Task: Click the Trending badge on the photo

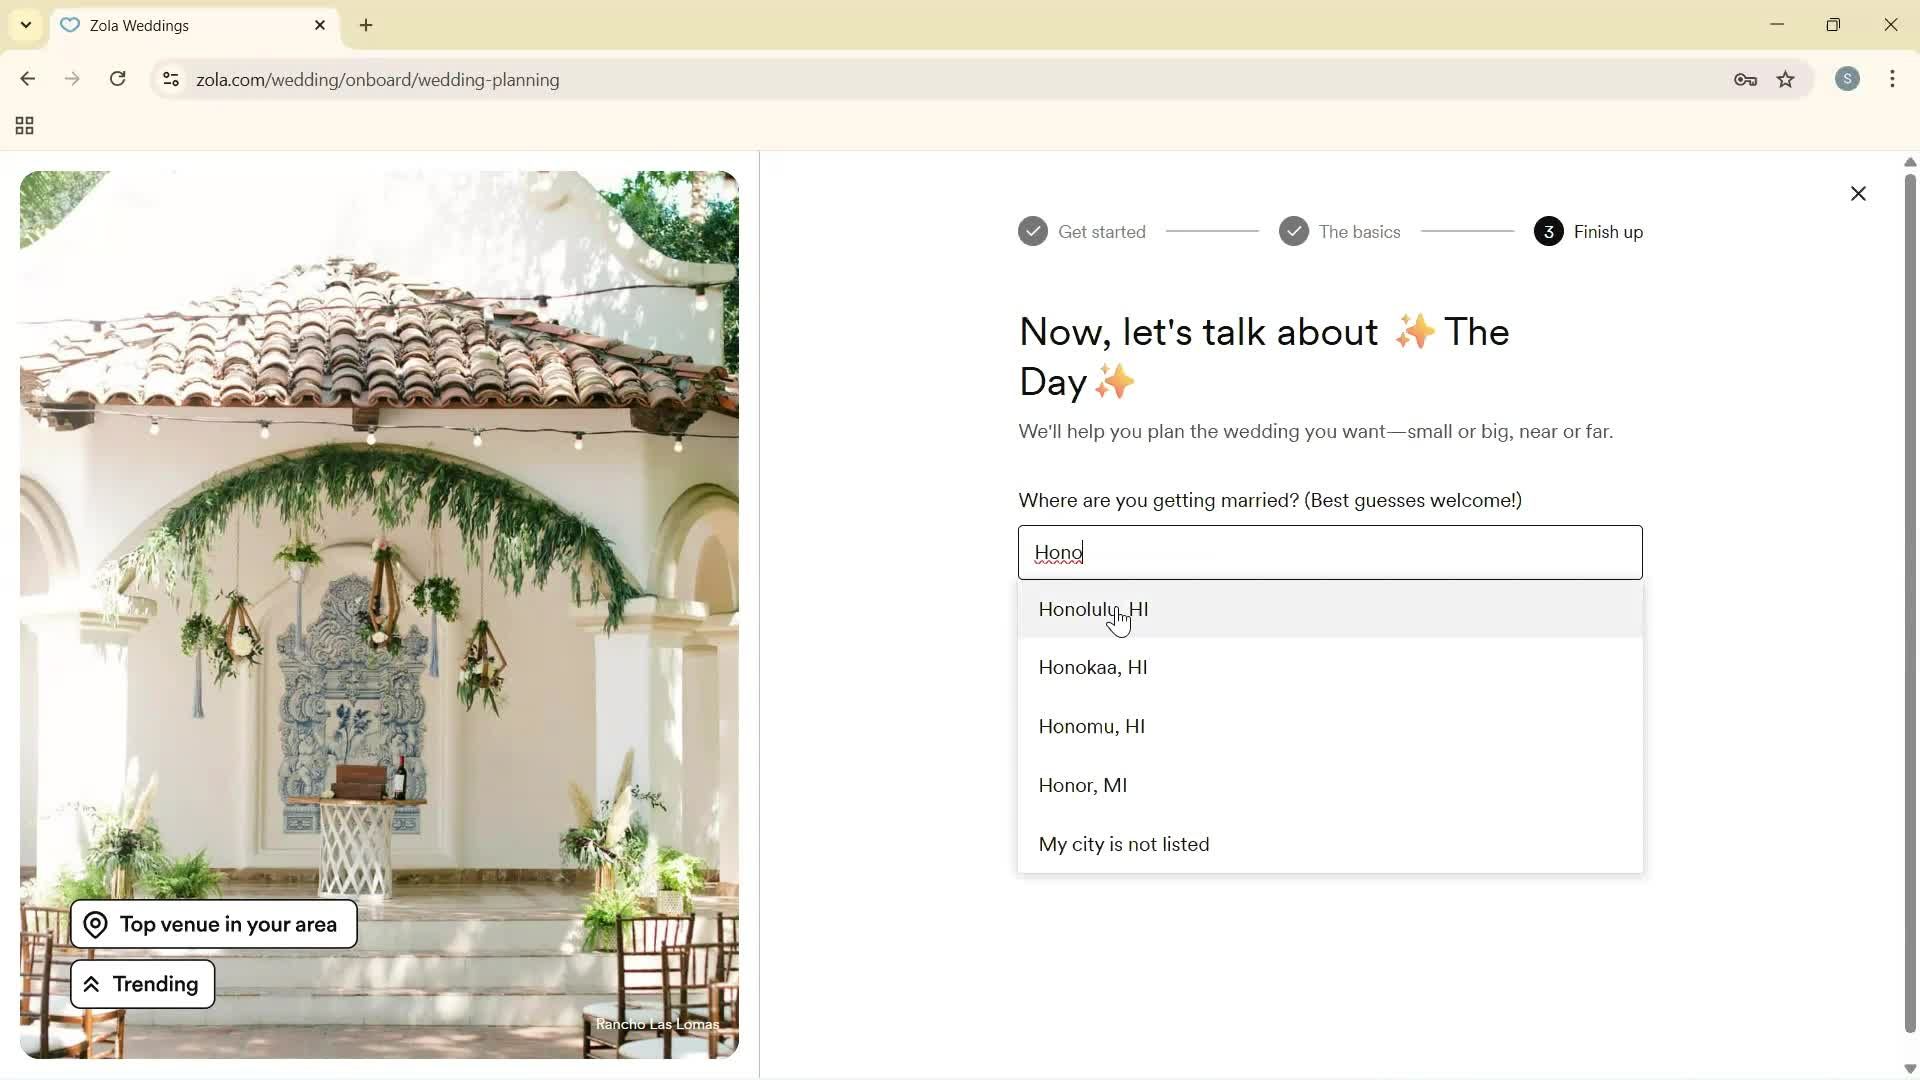Action: click(x=142, y=983)
